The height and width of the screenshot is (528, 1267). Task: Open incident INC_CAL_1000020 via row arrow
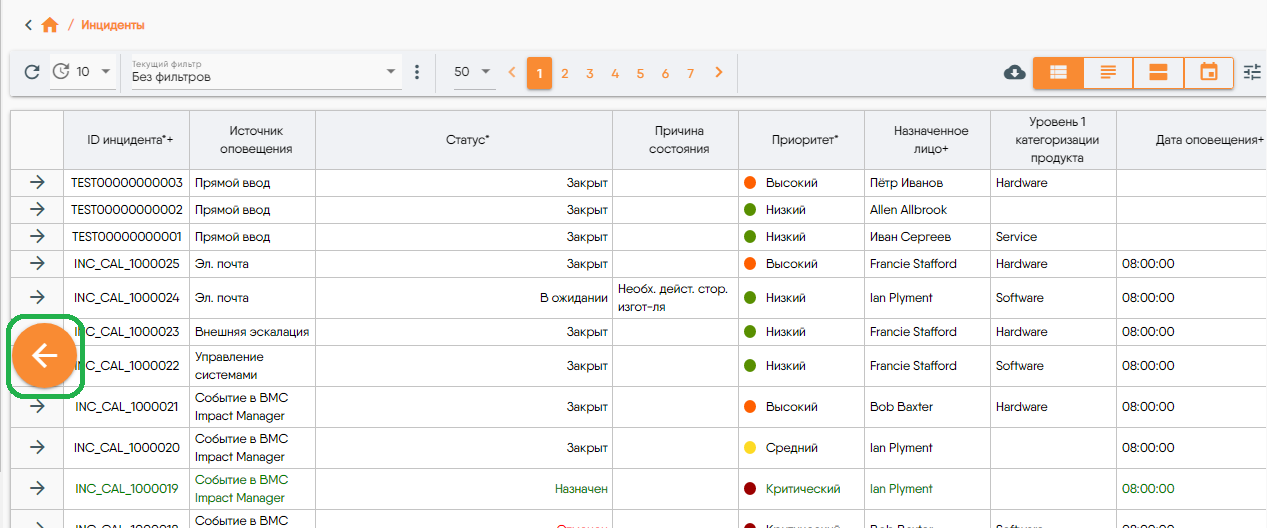click(37, 448)
